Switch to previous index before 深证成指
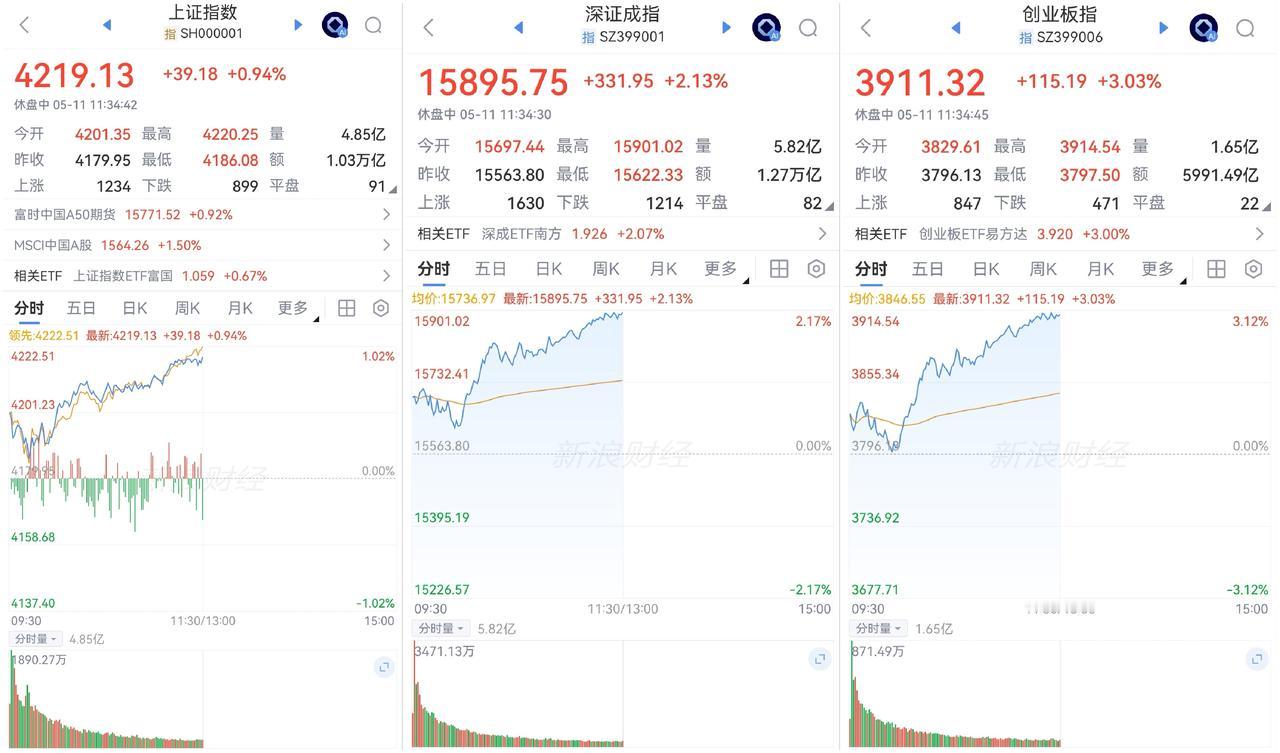Screen dimensions: 1280x753 click(518, 28)
